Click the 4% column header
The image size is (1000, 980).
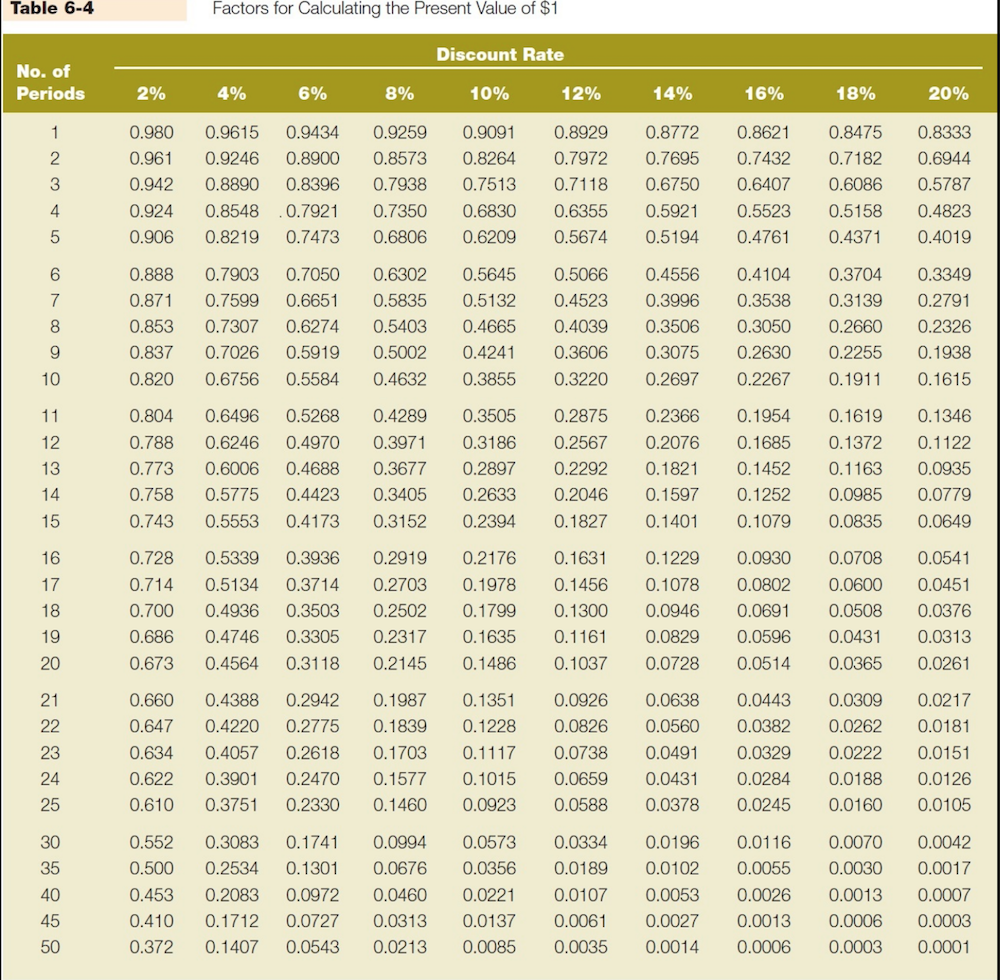(232, 94)
